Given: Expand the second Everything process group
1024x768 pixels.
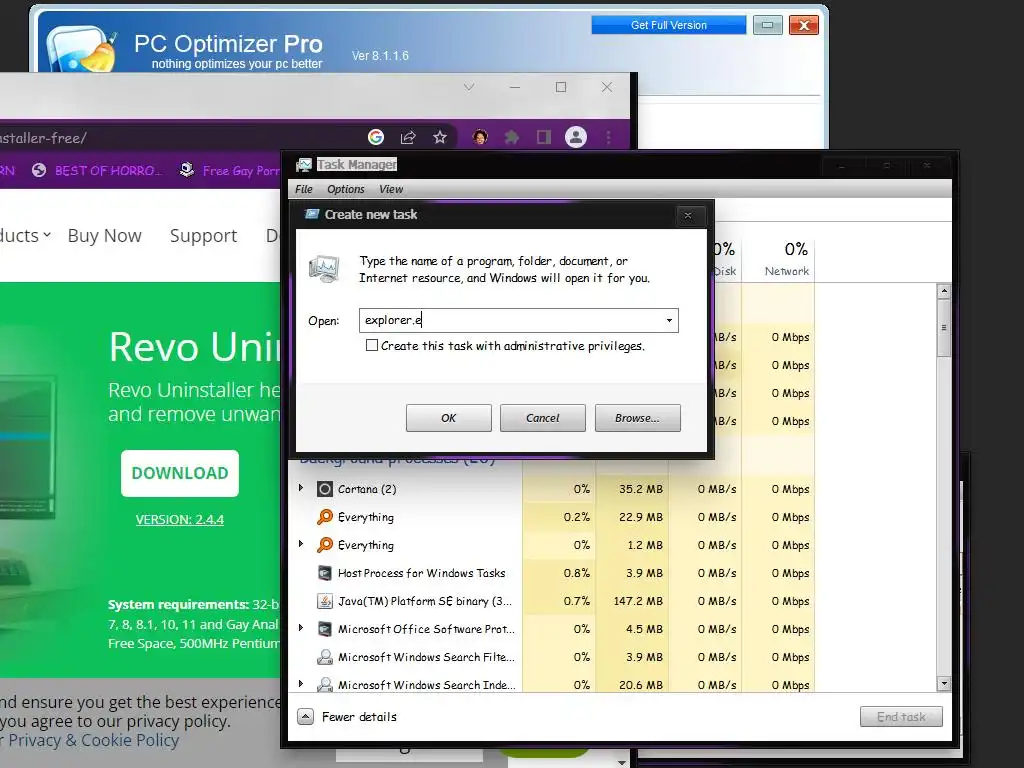Looking at the screenshot, I should [x=301, y=544].
